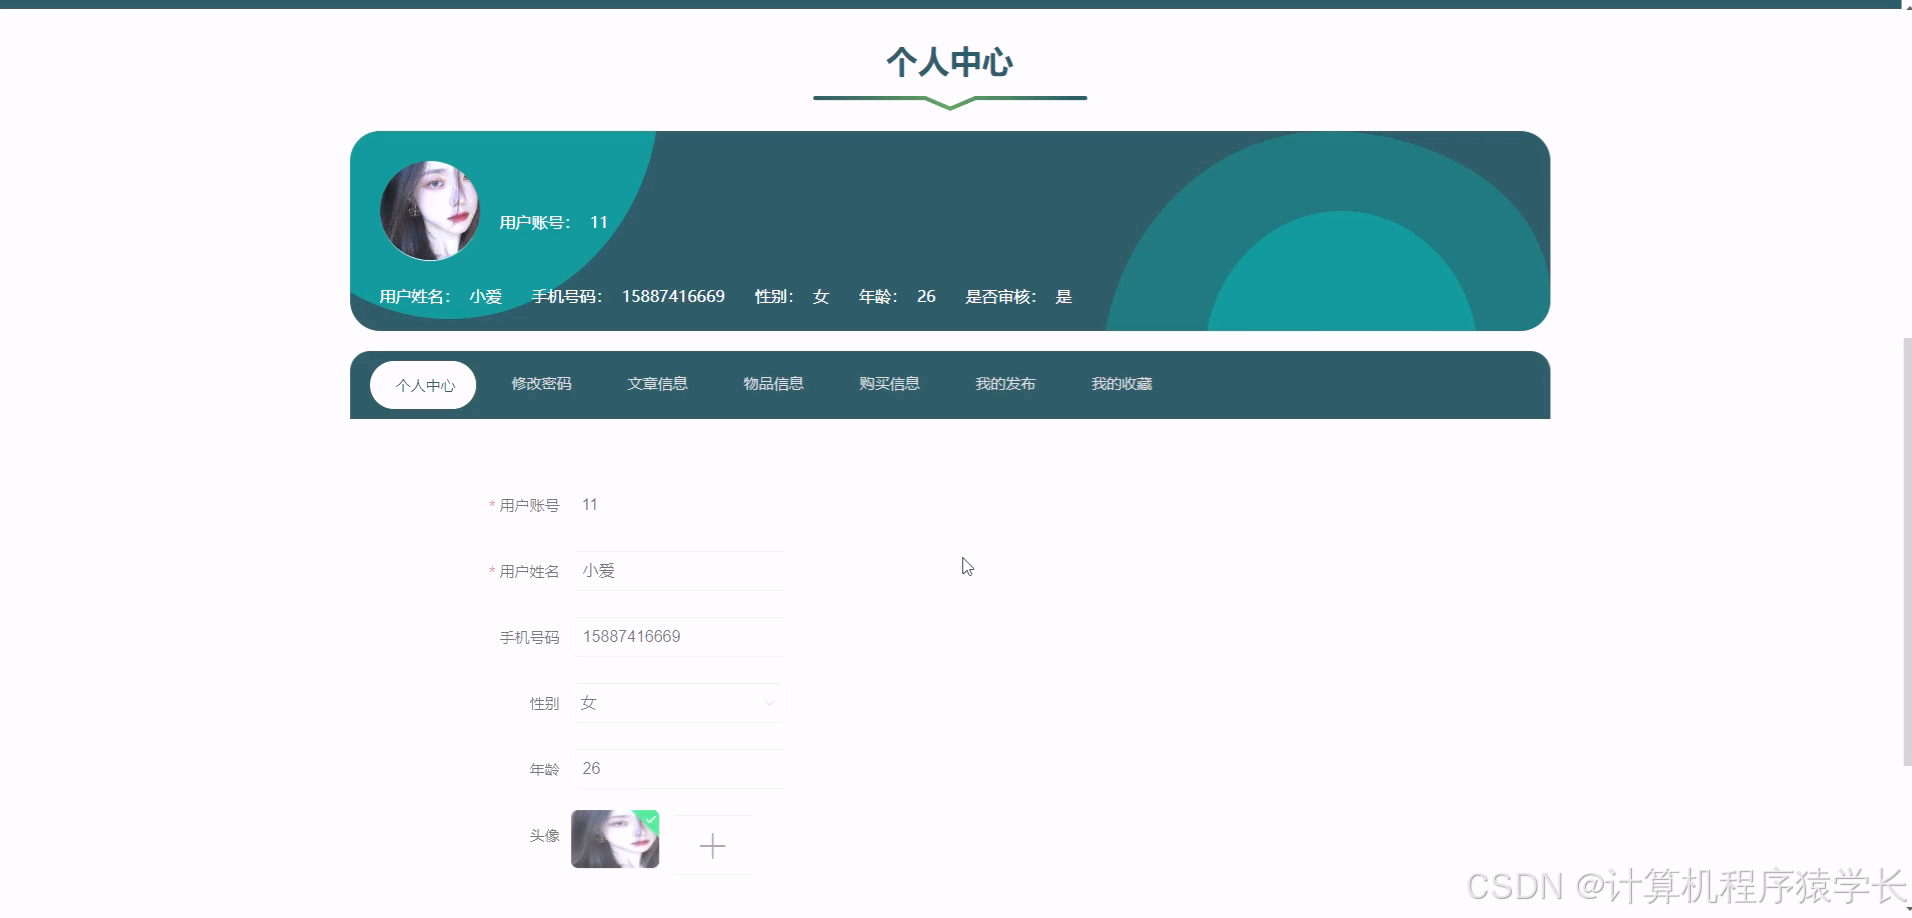Click the uploaded avatar thumbnail under 头像
Image resolution: width=1912 pixels, height=918 pixels.
614,839
